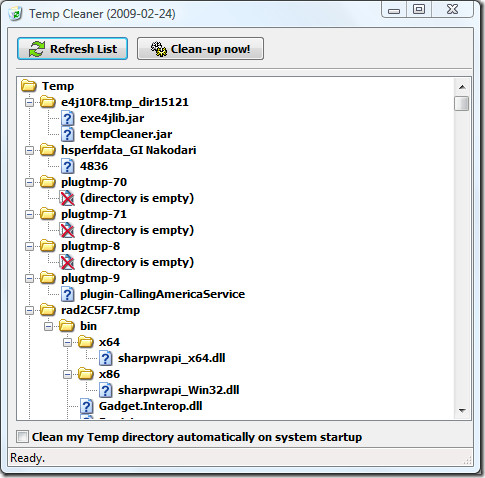Collapse the x64 folder expander
This screenshot has width=485, height=478.
coord(68,342)
